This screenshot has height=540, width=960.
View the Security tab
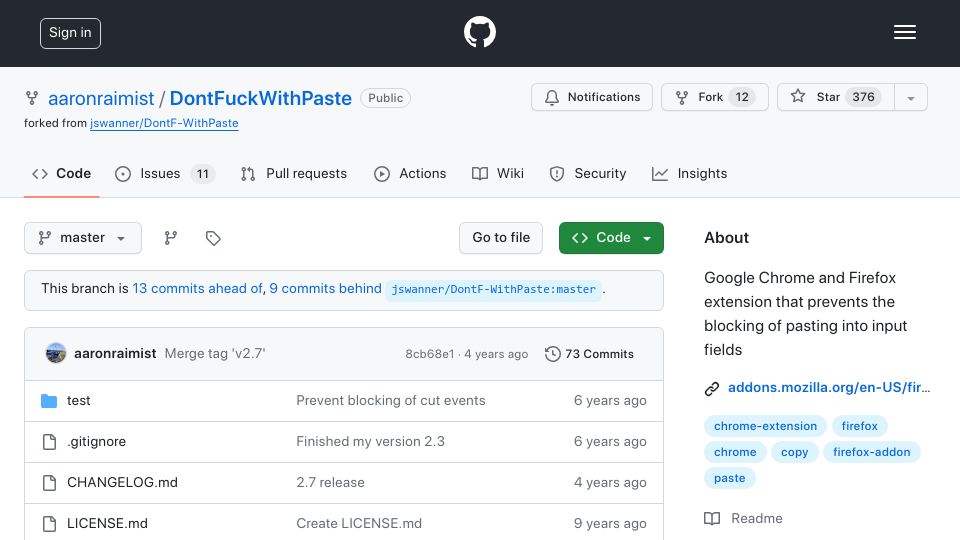(588, 174)
